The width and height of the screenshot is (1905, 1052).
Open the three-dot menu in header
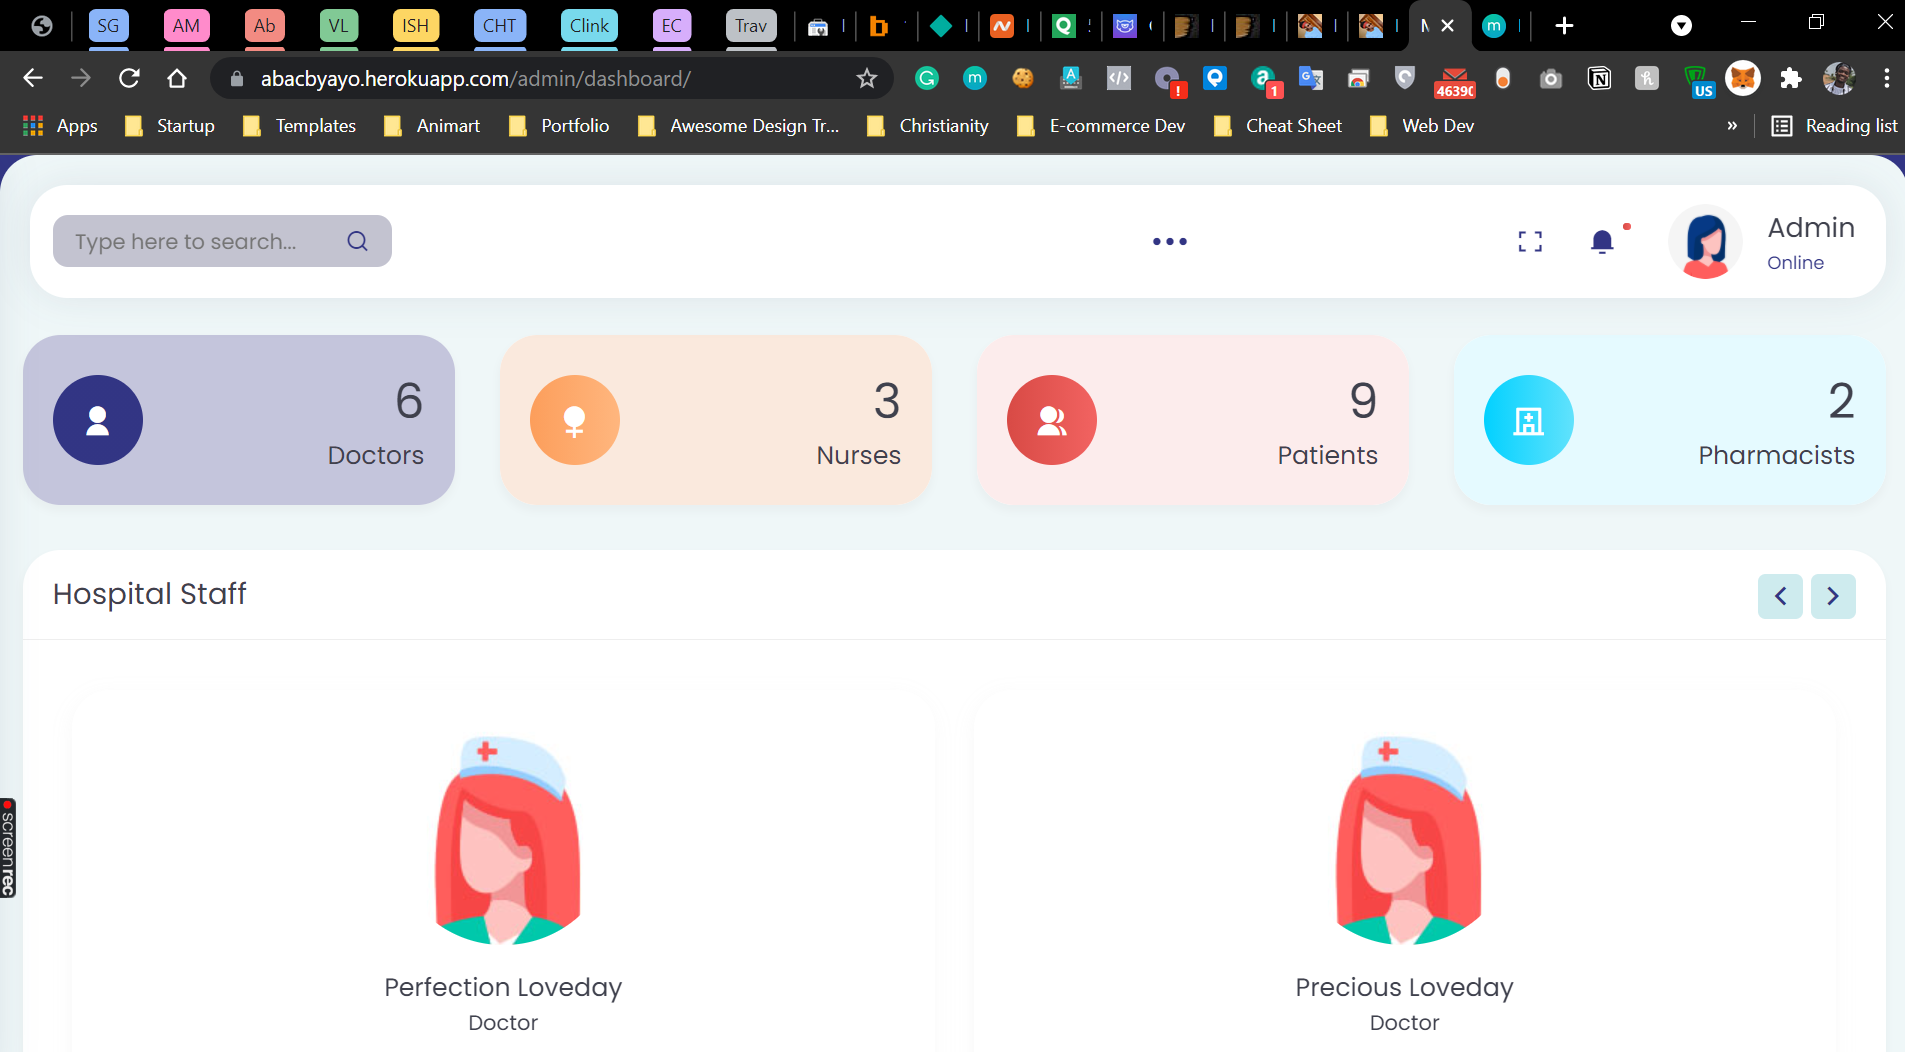click(x=1170, y=242)
